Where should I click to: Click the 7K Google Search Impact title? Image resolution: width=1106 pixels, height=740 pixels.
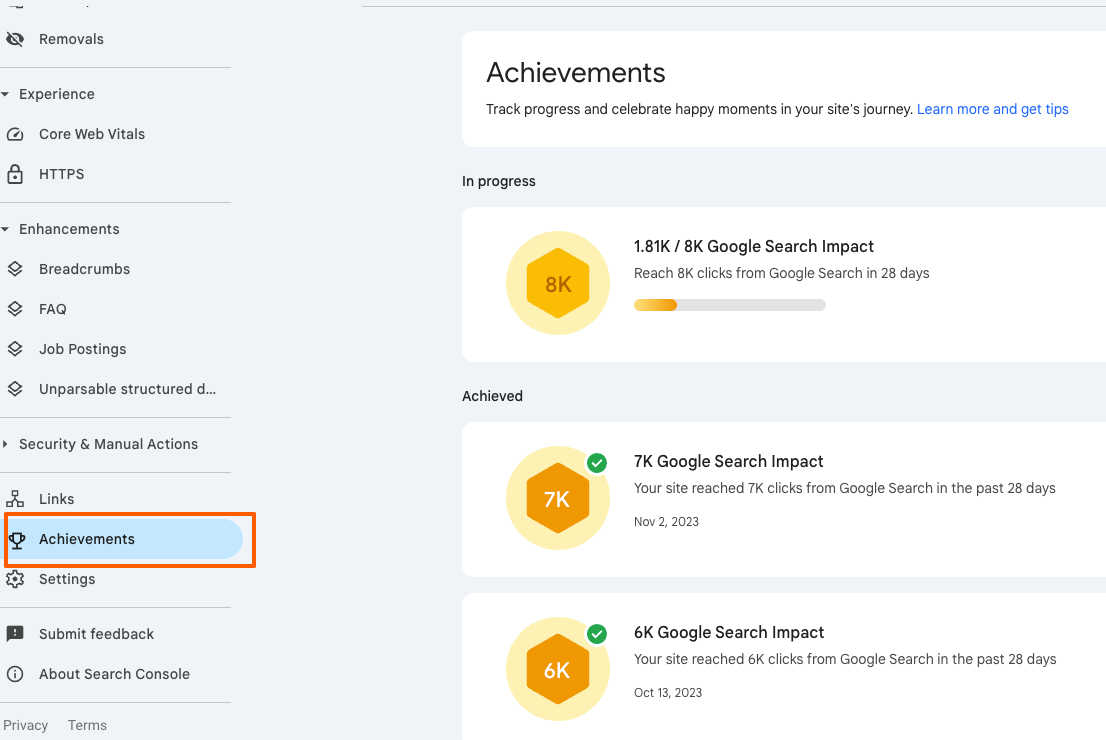(729, 461)
